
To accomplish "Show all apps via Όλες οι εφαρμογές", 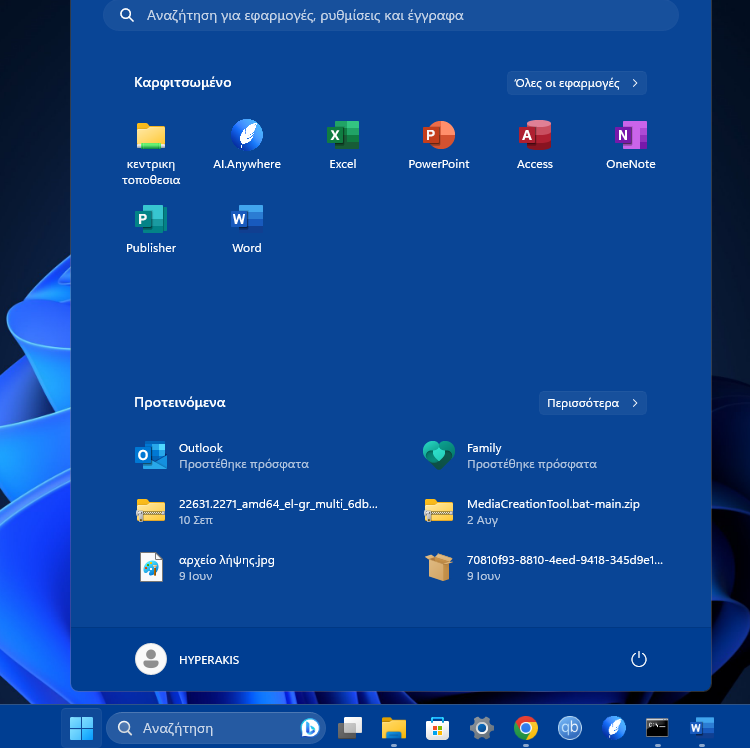I will 576,83.
